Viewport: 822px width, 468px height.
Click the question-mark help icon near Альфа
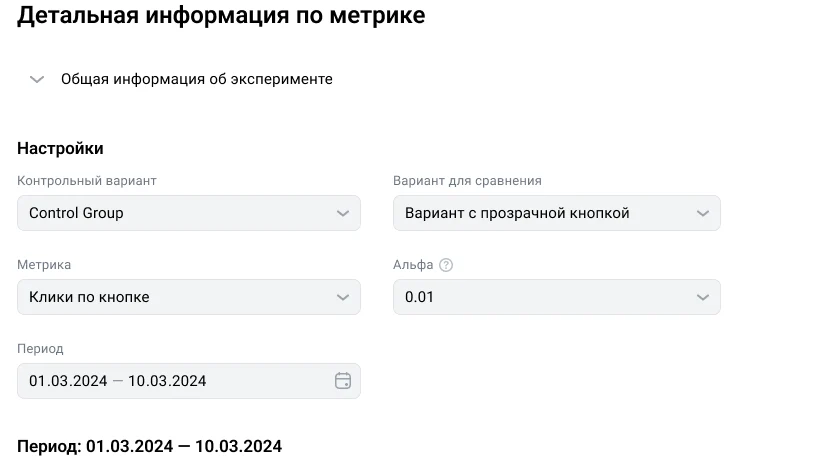pyautogui.click(x=446, y=265)
